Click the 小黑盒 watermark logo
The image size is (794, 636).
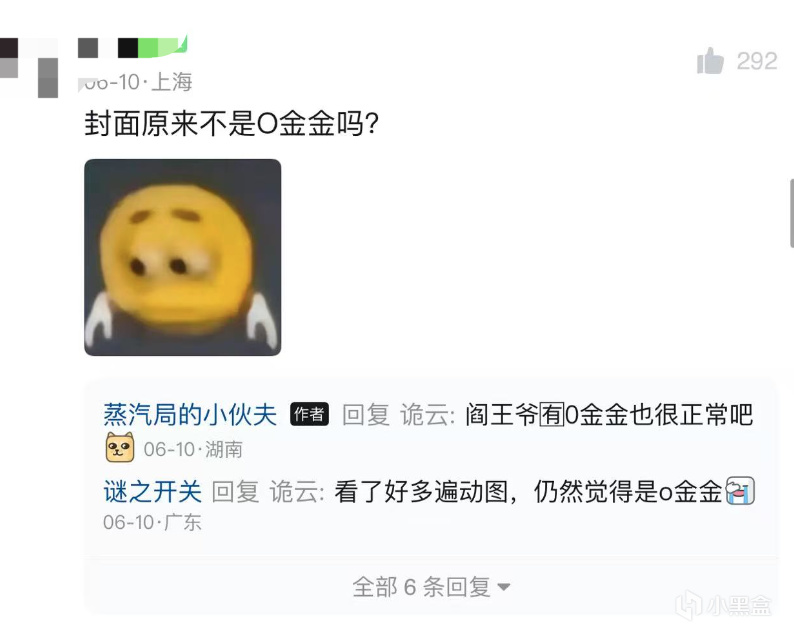point(724,605)
